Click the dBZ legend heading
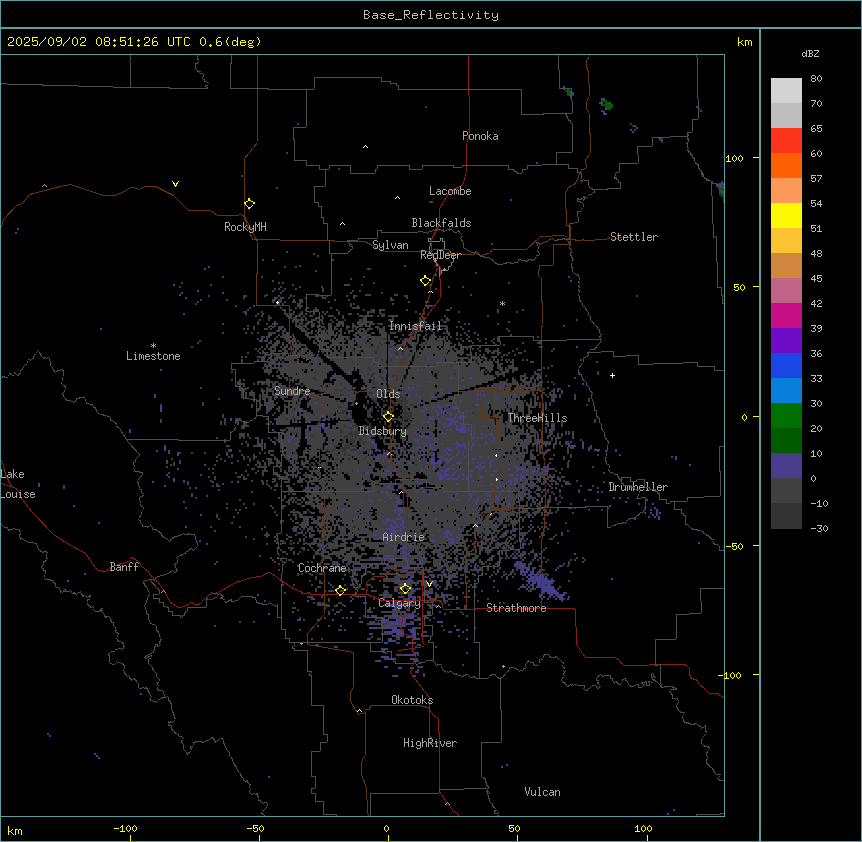Image resolution: width=862 pixels, height=842 pixels. click(810, 53)
